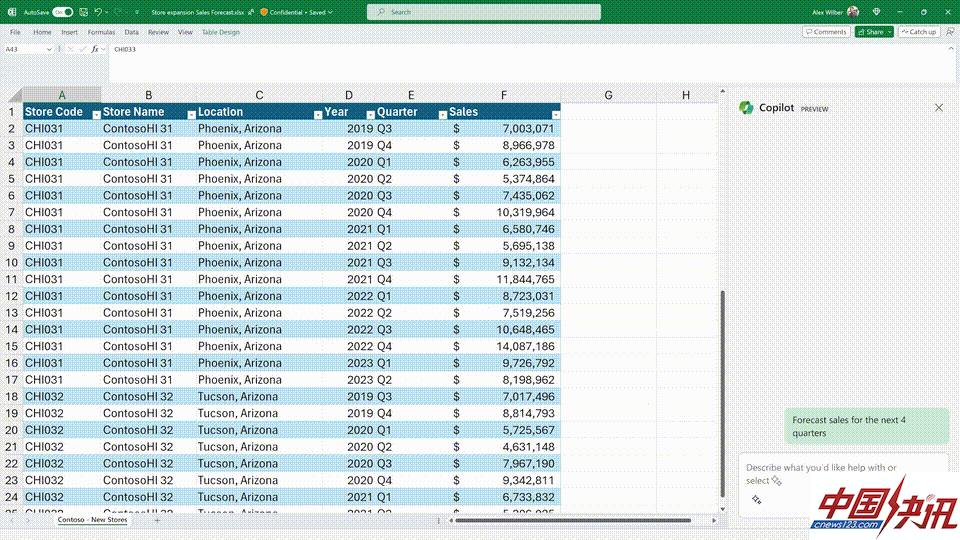Open Customize Quick Access Toolbar dropdown
960x540 pixels.
tap(137, 12)
